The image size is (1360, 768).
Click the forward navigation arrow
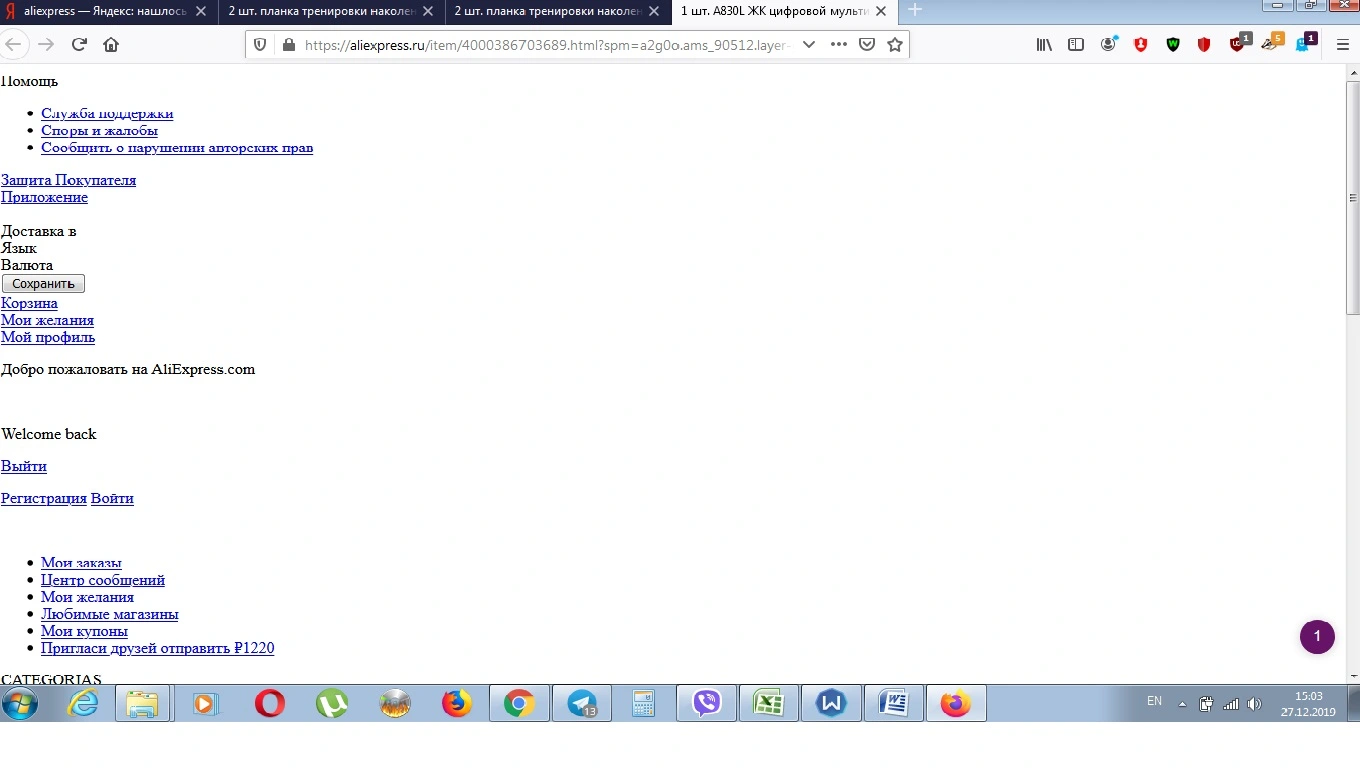pos(45,44)
